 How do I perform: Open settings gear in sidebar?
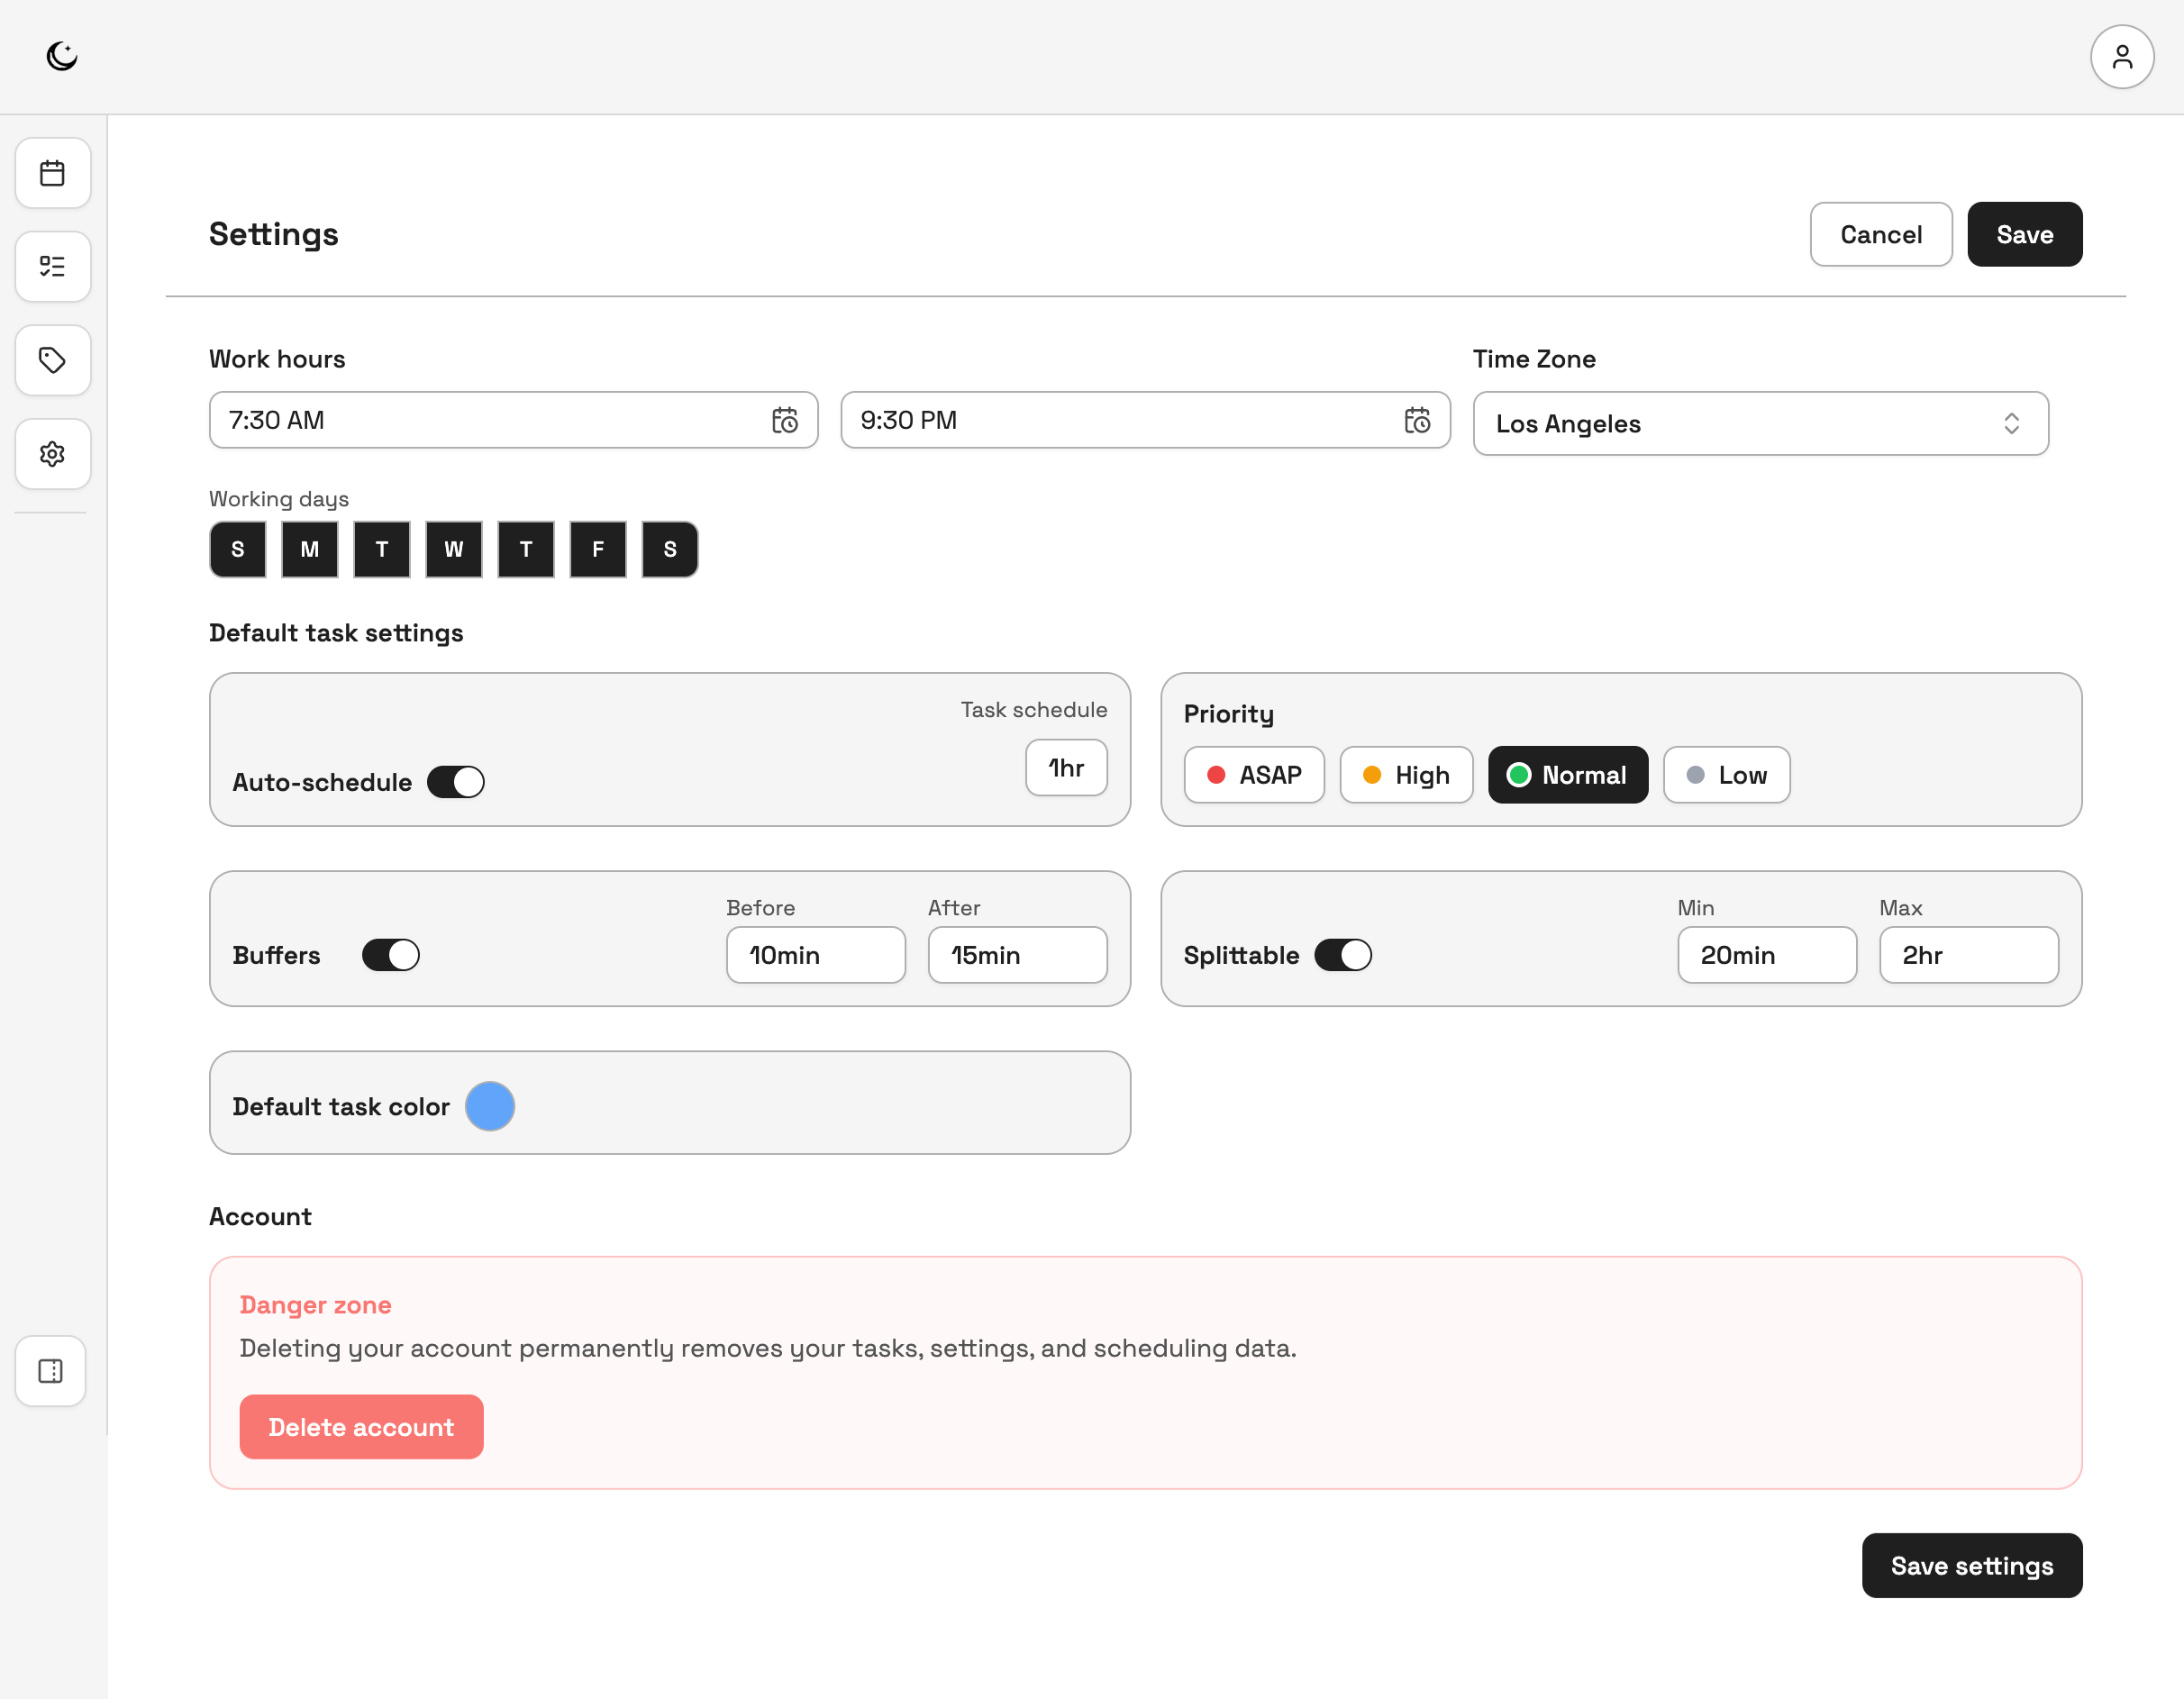53,454
